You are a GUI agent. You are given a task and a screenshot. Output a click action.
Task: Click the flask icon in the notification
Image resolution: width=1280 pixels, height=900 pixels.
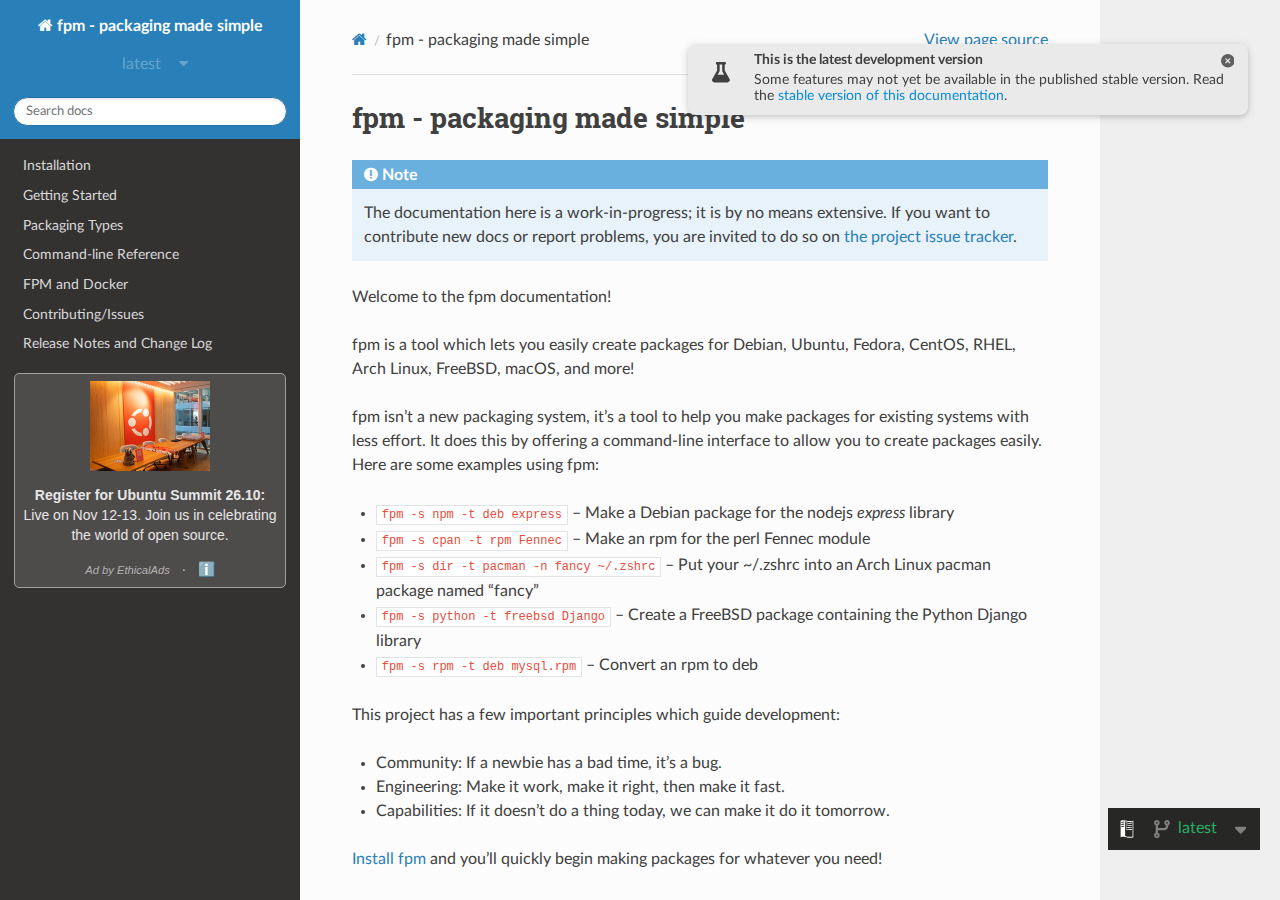pyautogui.click(x=720, y=72)
